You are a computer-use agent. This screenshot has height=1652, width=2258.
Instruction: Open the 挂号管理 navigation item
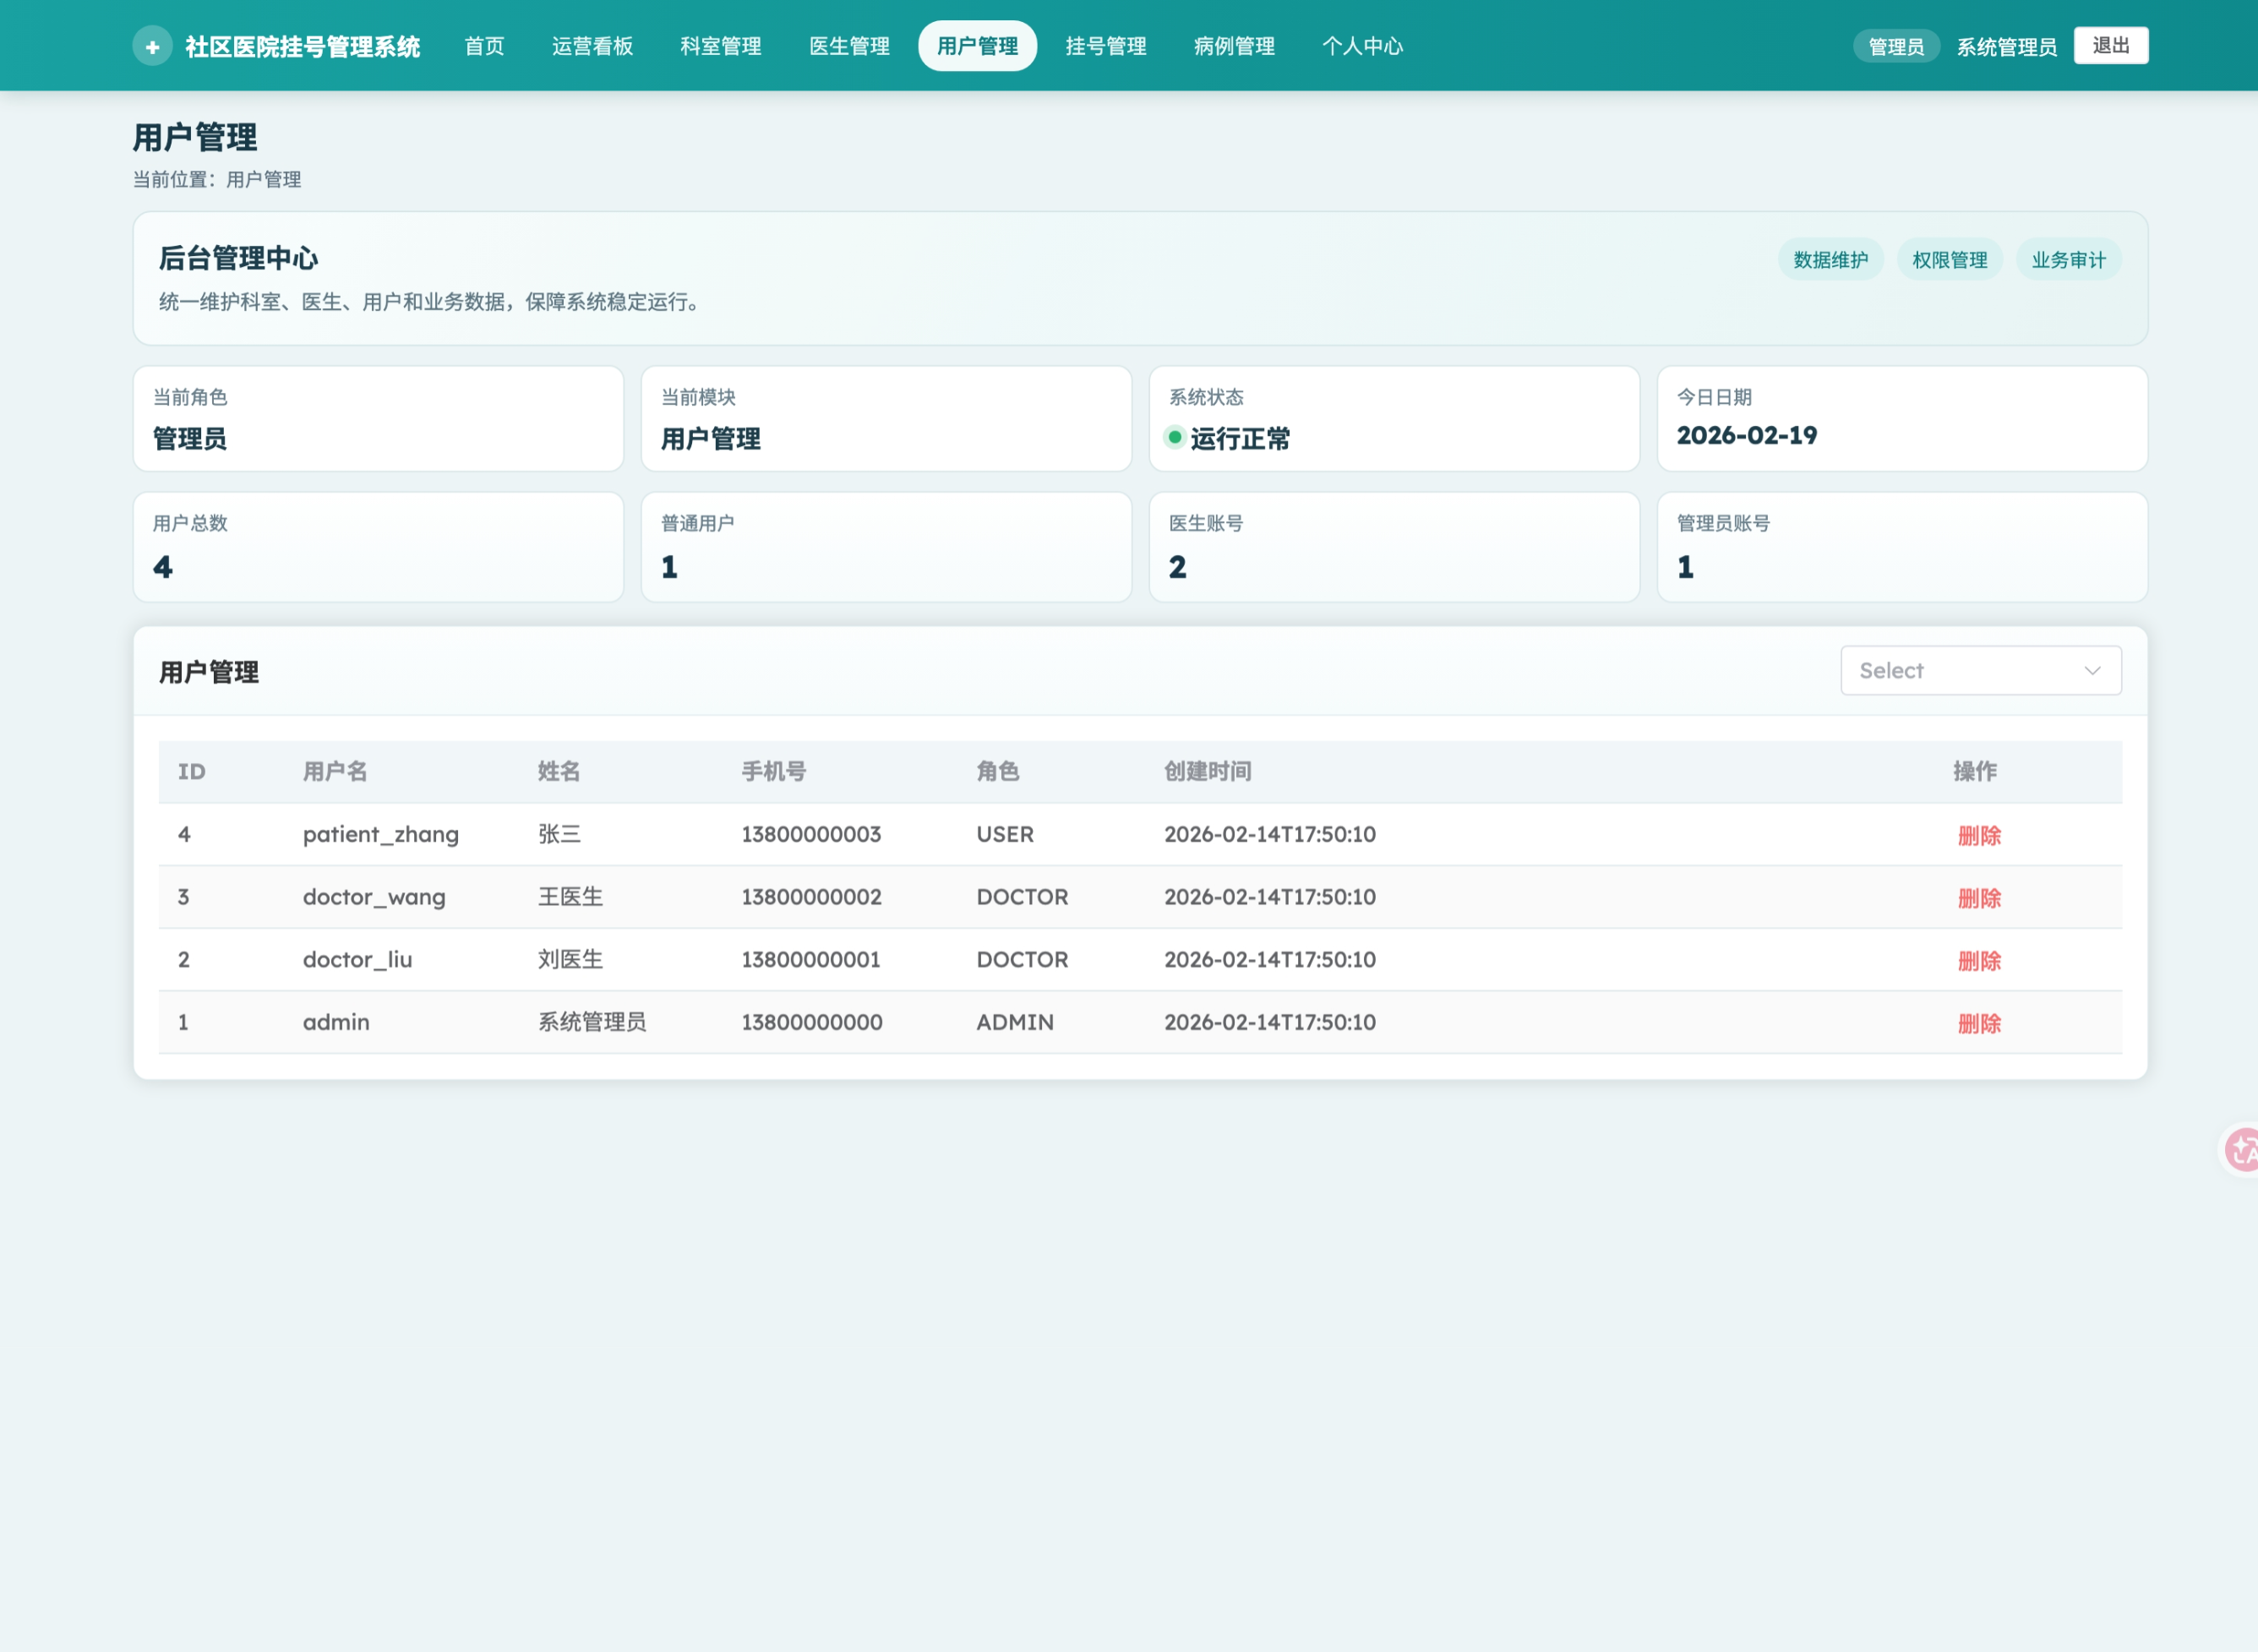[1105, 46]
